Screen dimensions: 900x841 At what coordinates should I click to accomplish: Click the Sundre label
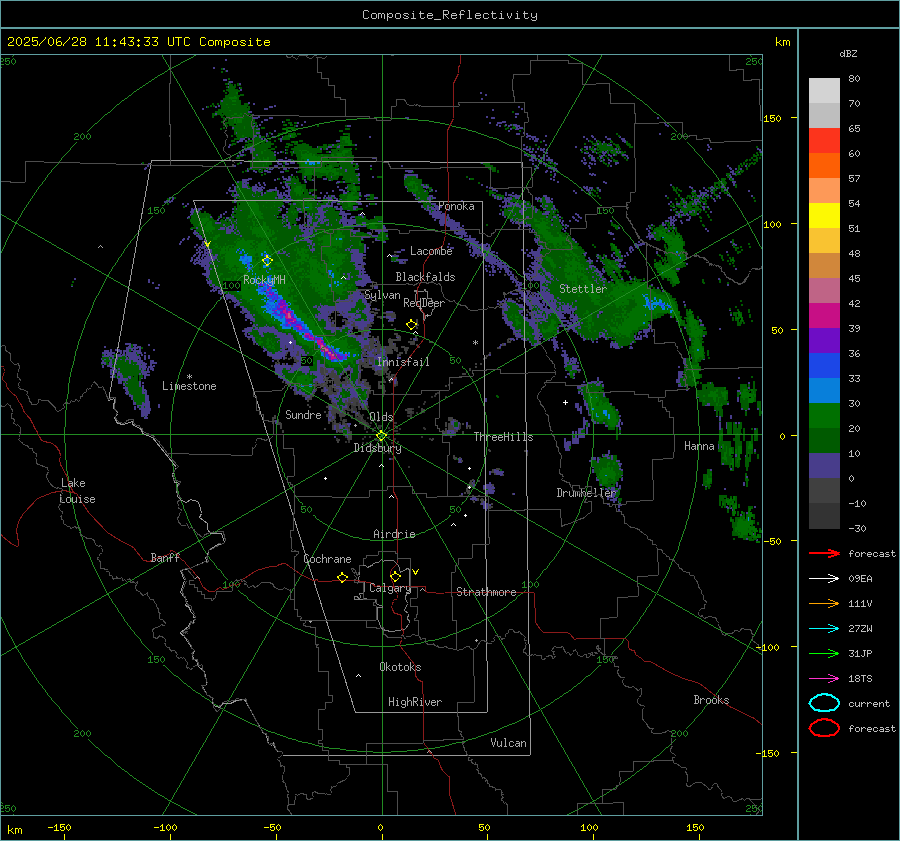pyautogui.click(x=303, y=414)
